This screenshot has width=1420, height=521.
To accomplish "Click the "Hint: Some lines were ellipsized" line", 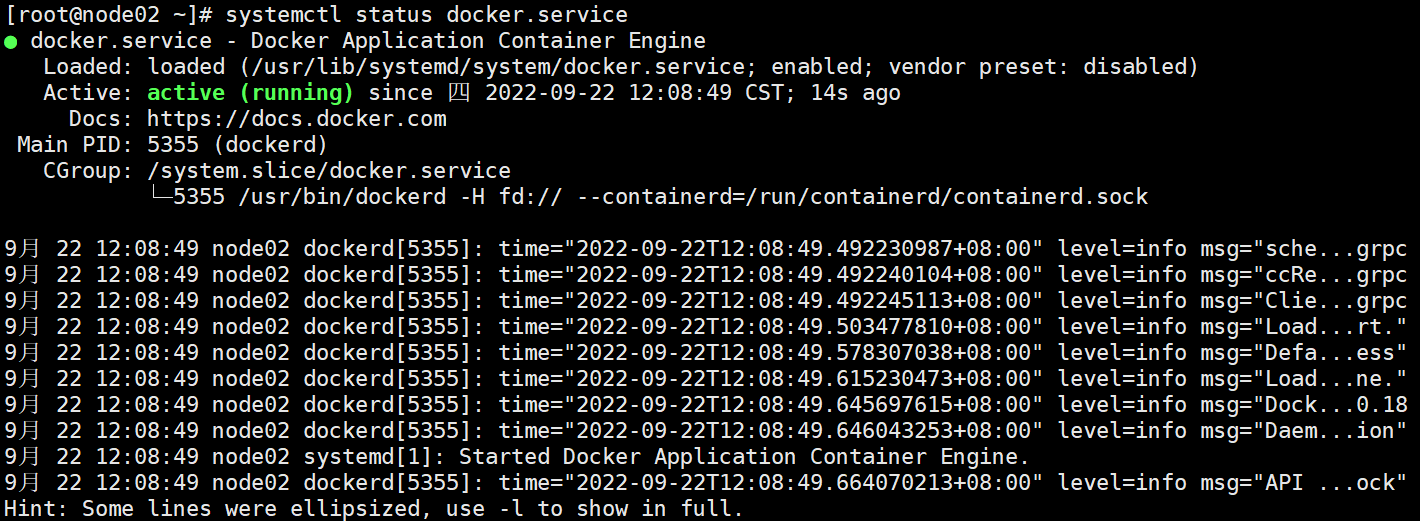I will coord(373,509).
